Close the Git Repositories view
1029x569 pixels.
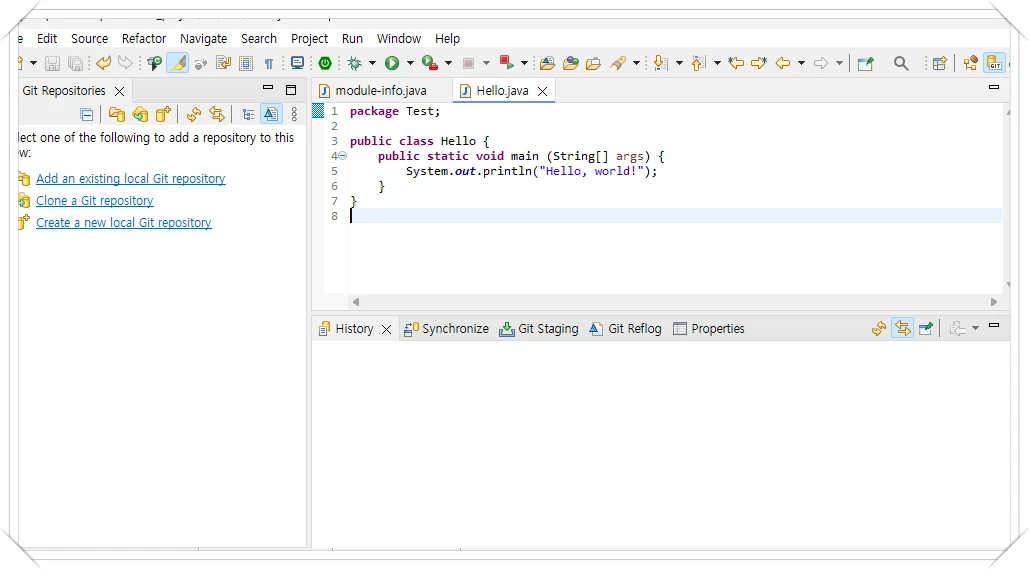pos(119,91)
